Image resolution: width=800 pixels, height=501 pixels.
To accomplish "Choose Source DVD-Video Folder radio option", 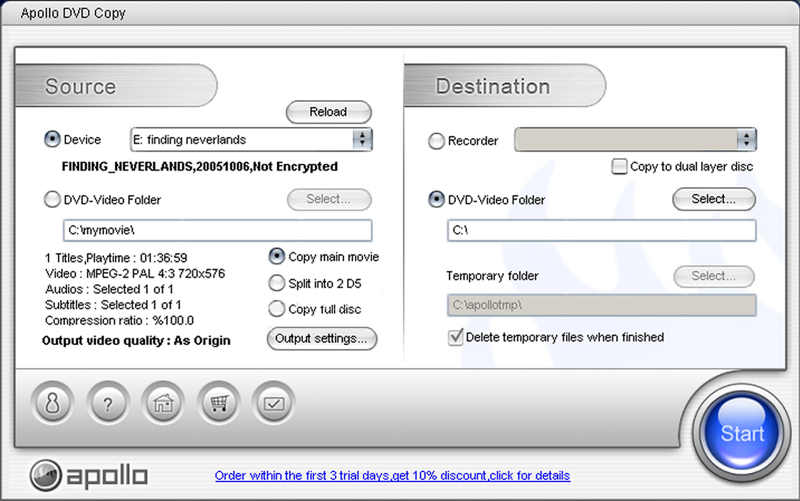I will (x=52, y=199).
